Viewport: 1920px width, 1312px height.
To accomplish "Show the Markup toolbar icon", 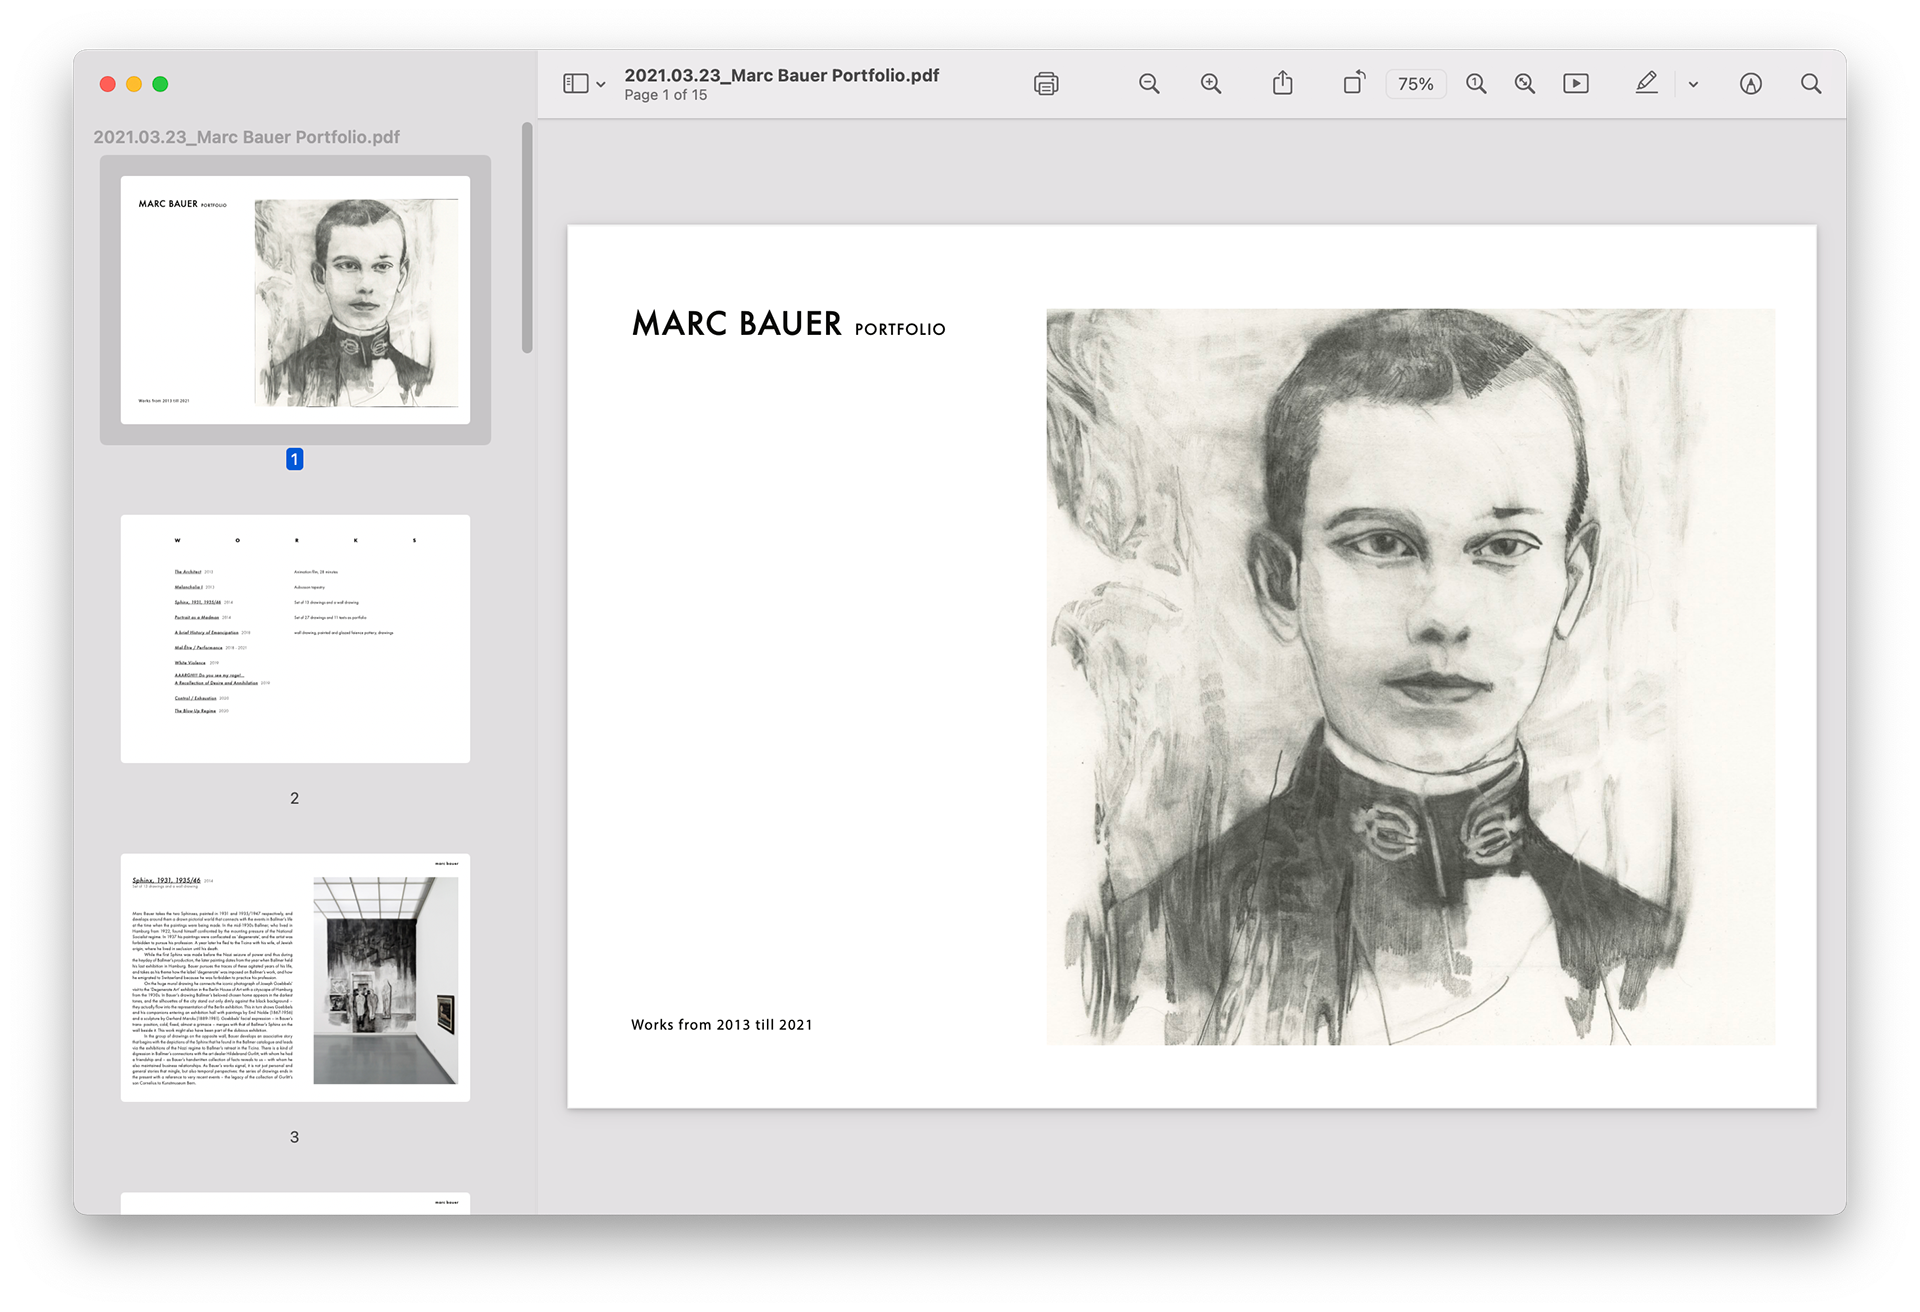I will tap(1751, 84).
